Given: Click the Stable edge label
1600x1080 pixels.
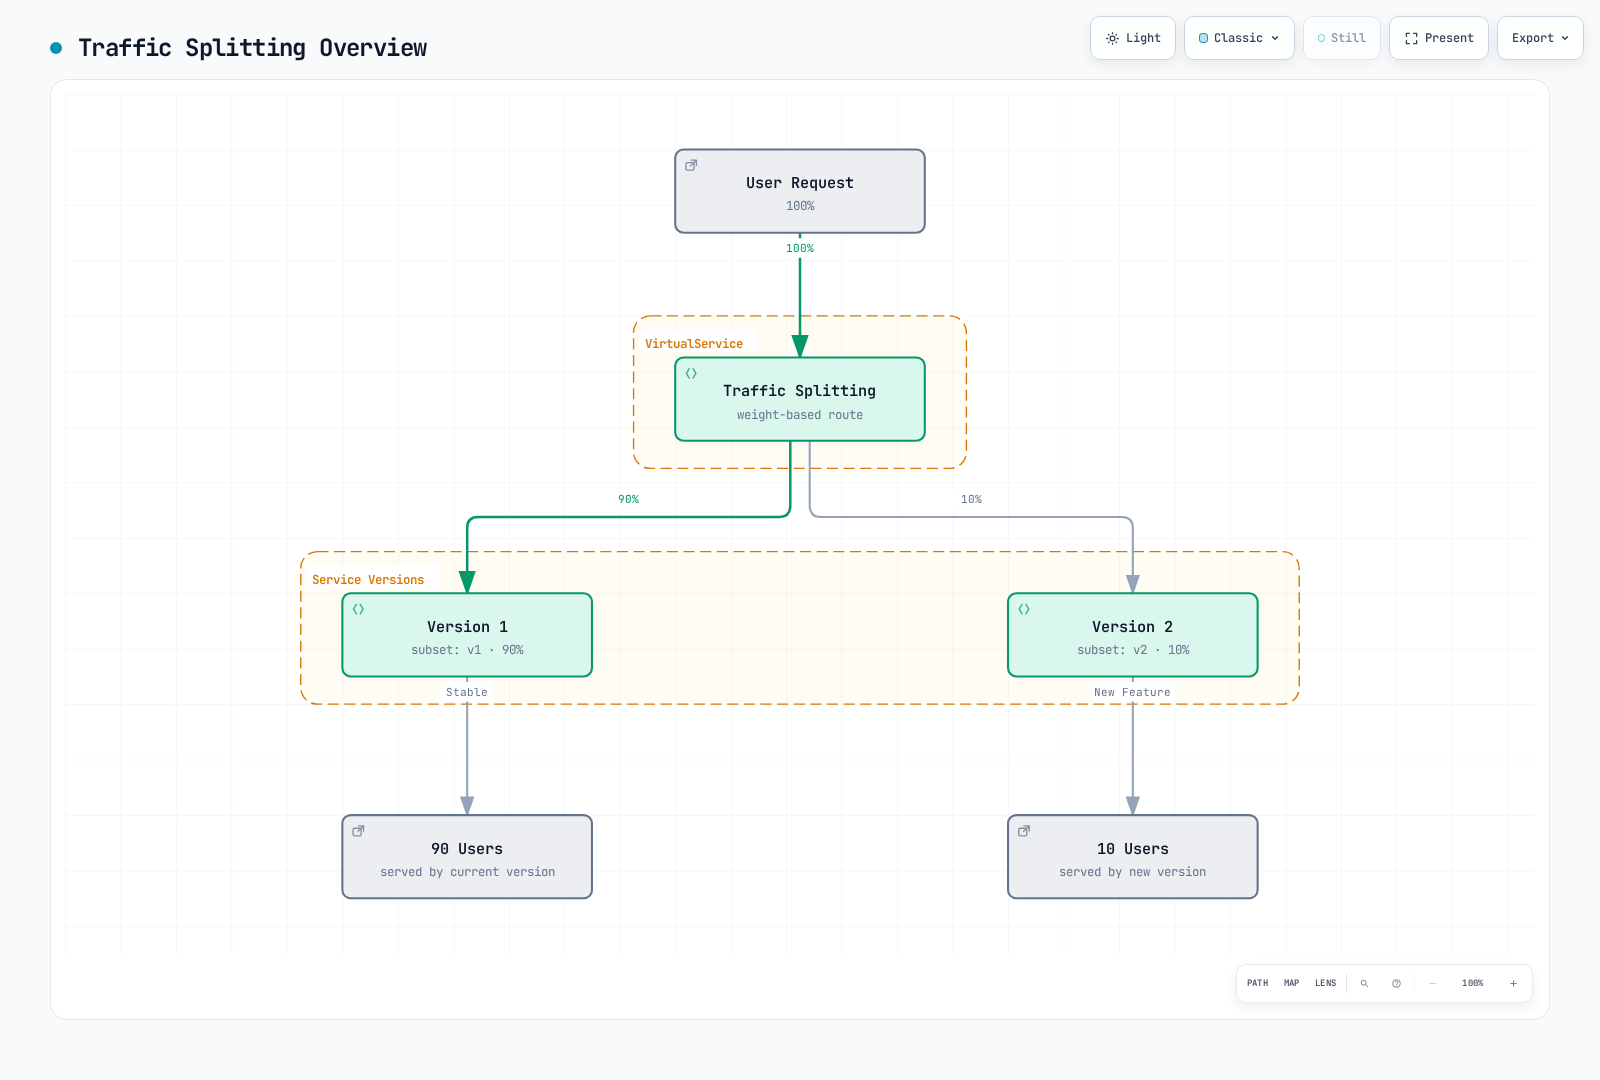Looking at the screenshot, I should [467, 692].
